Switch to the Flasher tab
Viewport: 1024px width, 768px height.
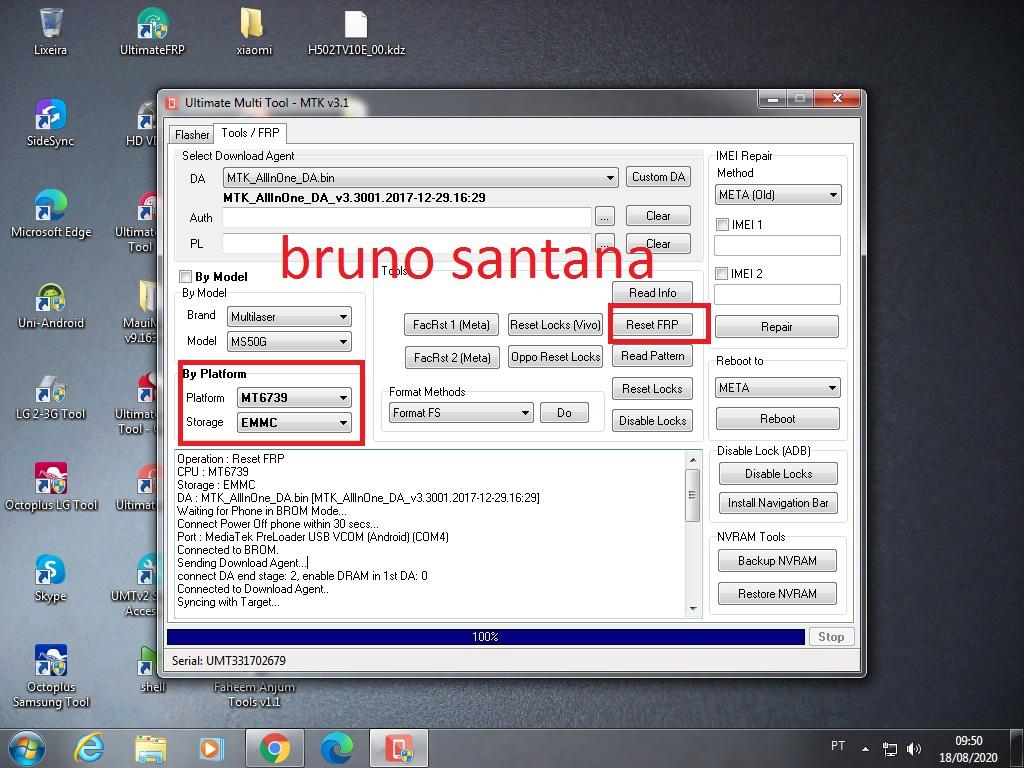coord(192,135)
